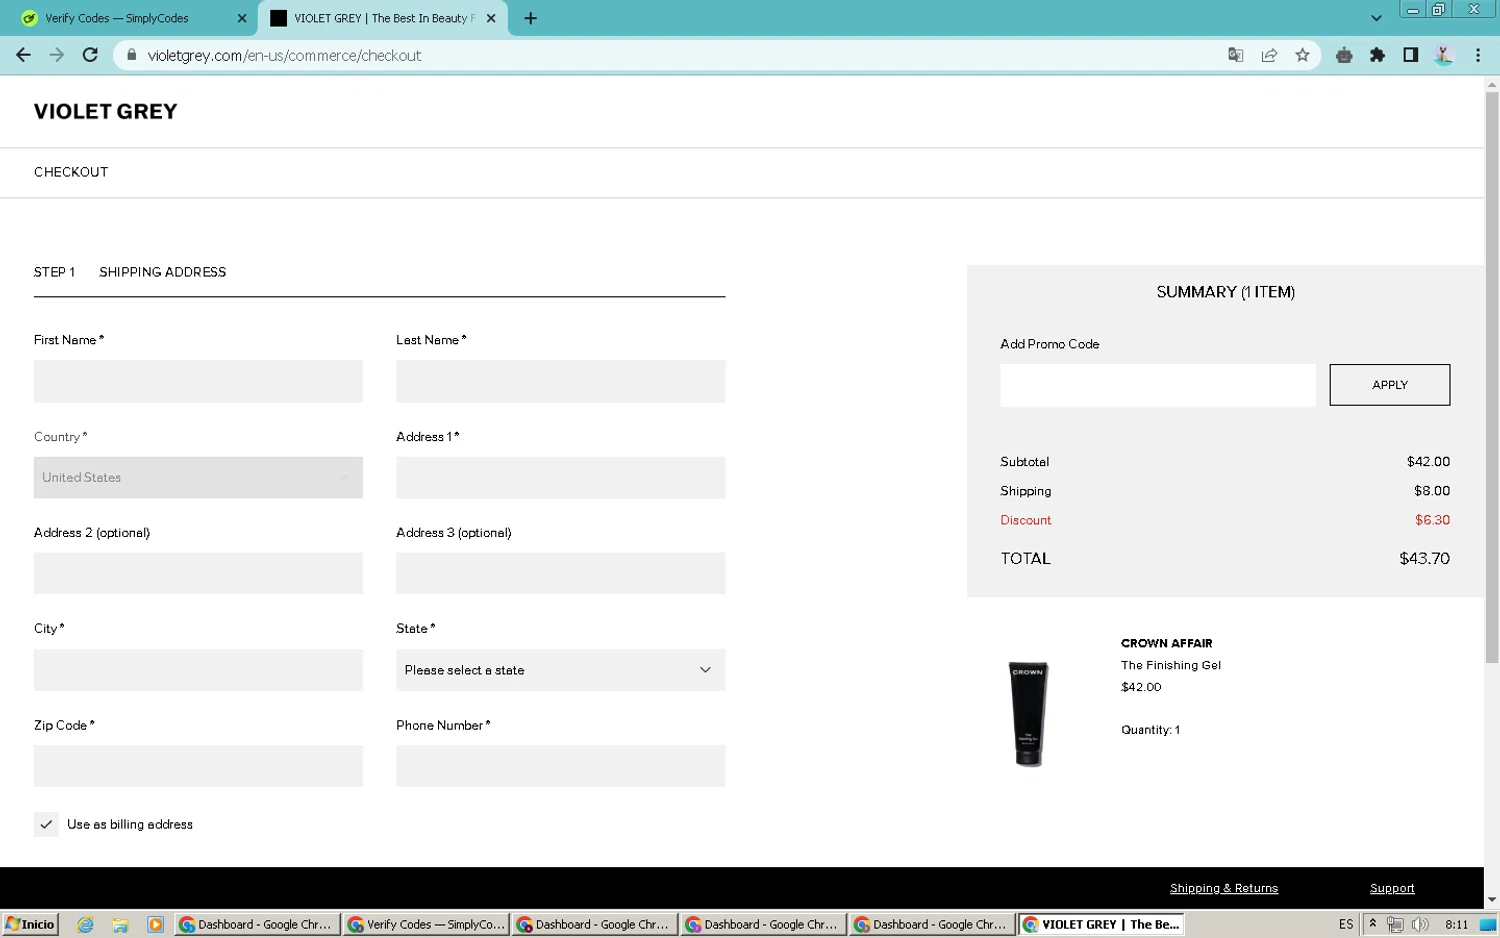
Task: Open the Support footer link
Action: (x=1391, y=888)
